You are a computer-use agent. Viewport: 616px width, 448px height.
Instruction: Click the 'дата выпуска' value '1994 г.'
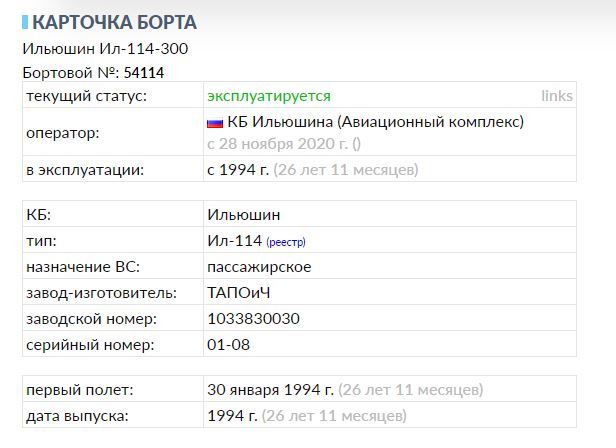[x=231, y=415]
